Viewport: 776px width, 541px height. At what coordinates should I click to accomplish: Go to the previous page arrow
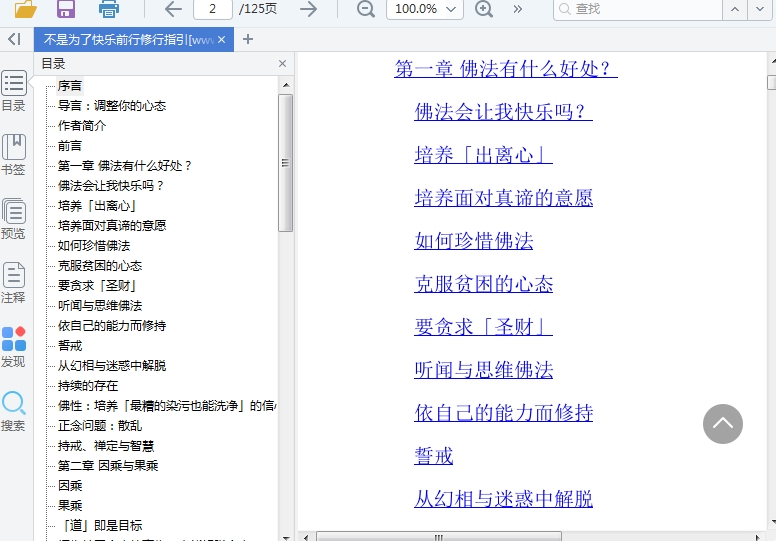coord(173,9)
